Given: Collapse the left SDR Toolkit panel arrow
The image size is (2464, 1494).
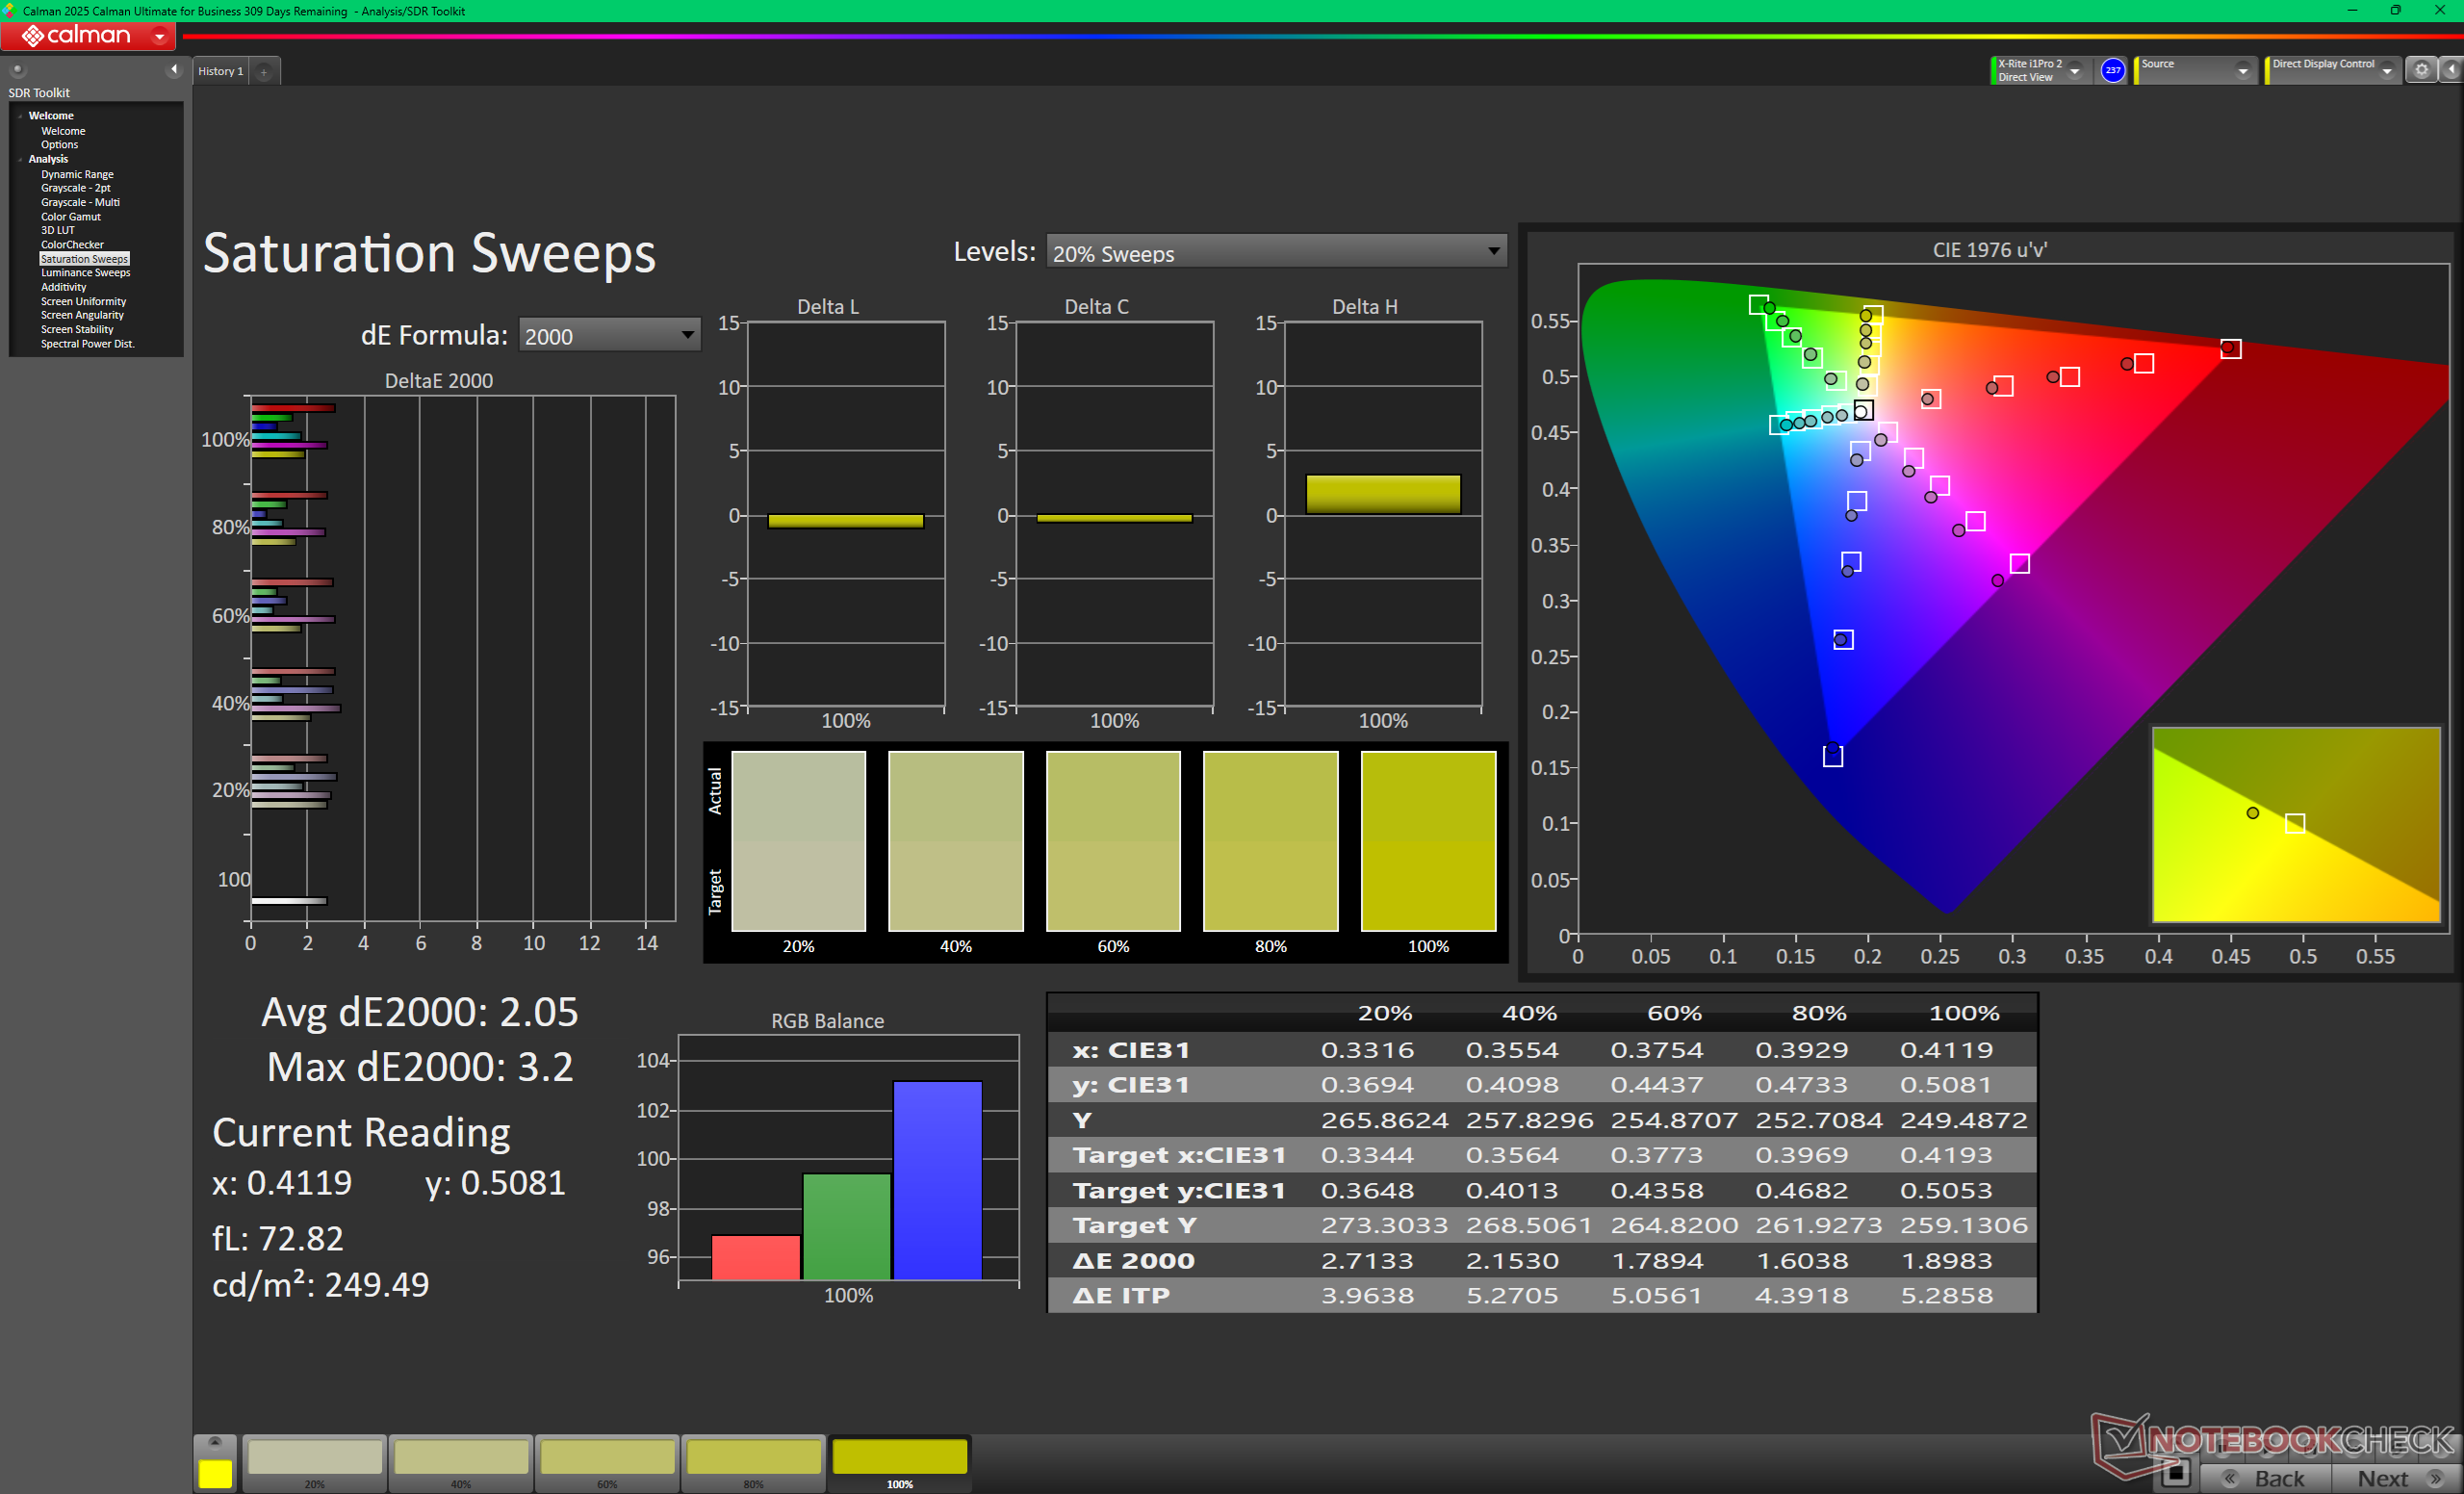Looking at the screenshot, I should point(174,70).
